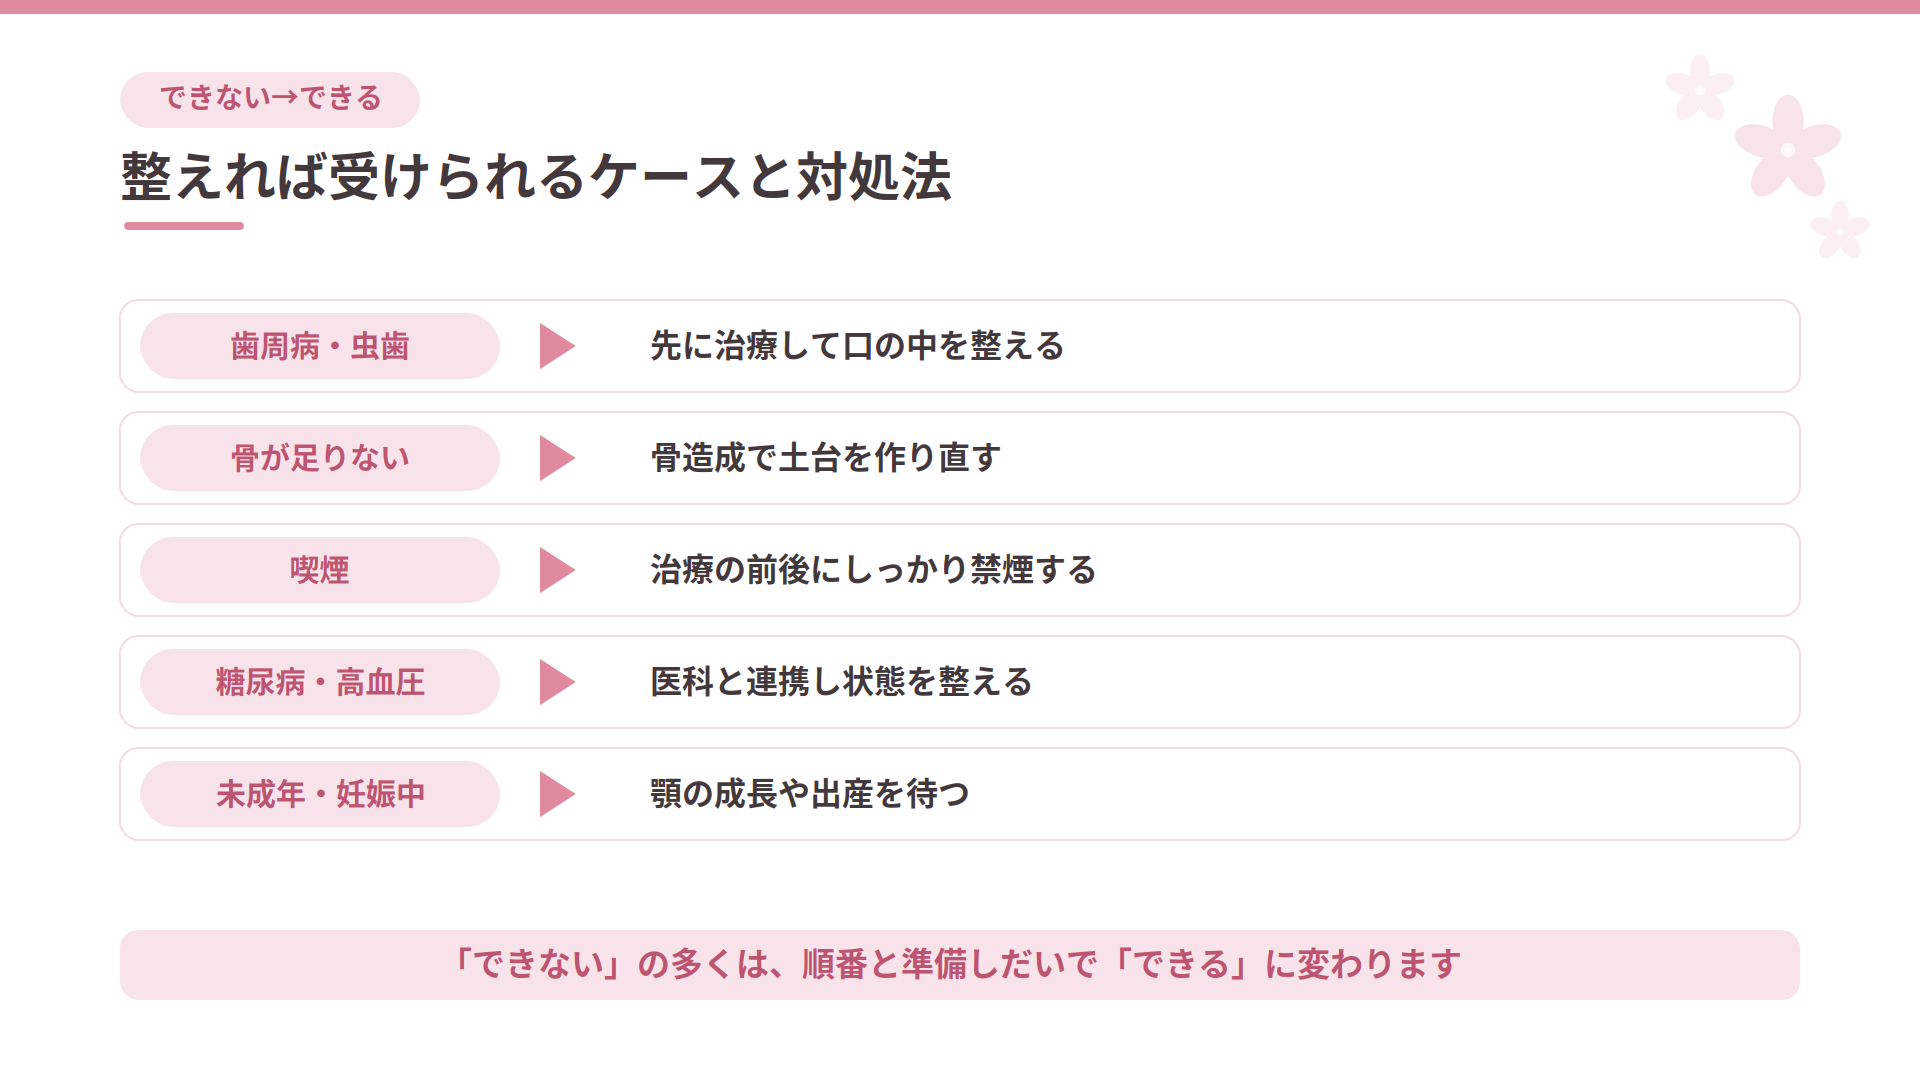
Task: Click the small lower flower decoration
Action: pos(1839,230)
